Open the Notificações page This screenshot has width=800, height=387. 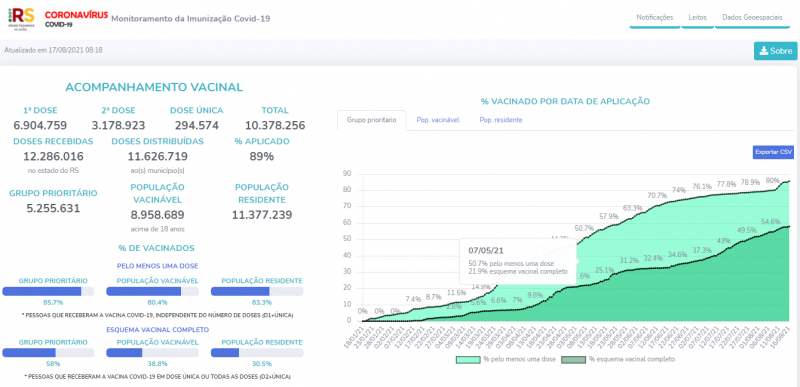click(x=655, y=18)
